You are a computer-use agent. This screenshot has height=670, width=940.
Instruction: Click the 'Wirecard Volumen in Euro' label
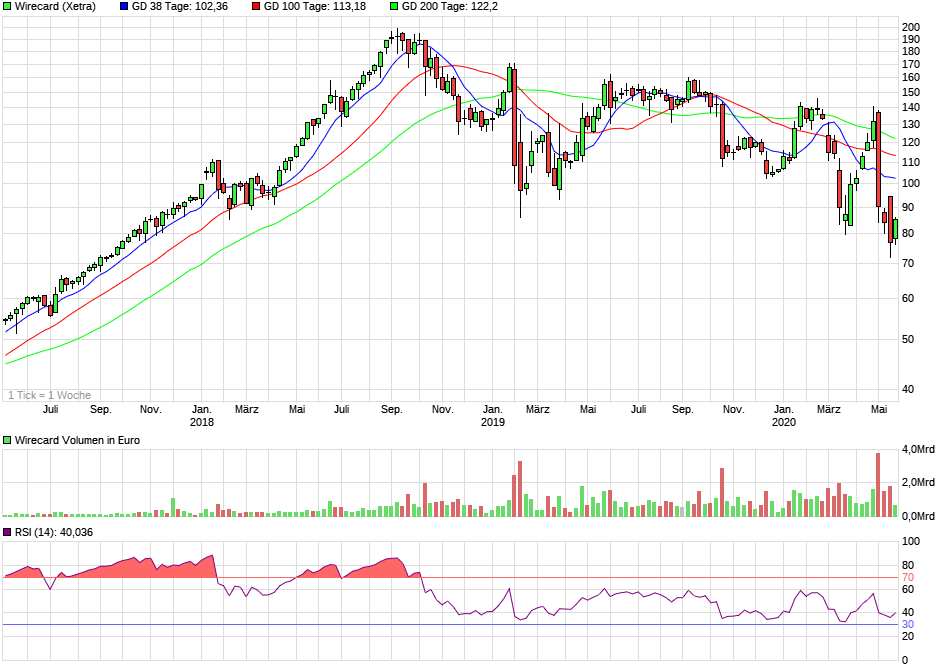(x=77, y=440)
